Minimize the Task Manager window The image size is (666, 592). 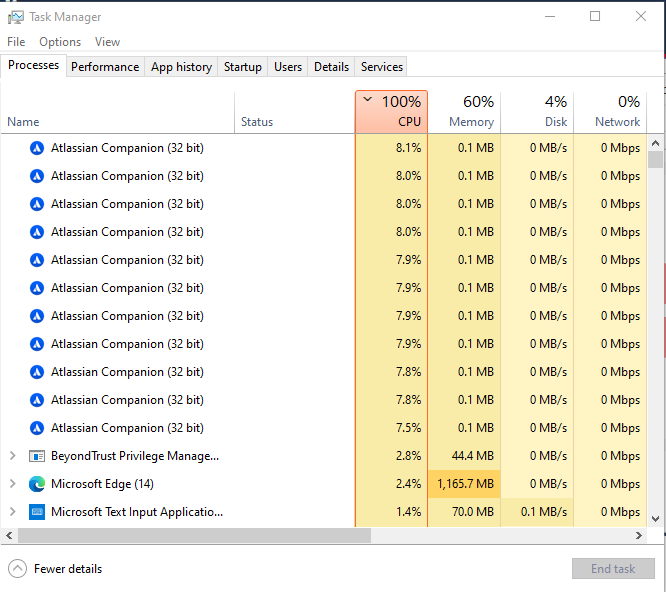pyautogui.click(x=550, y=17)
